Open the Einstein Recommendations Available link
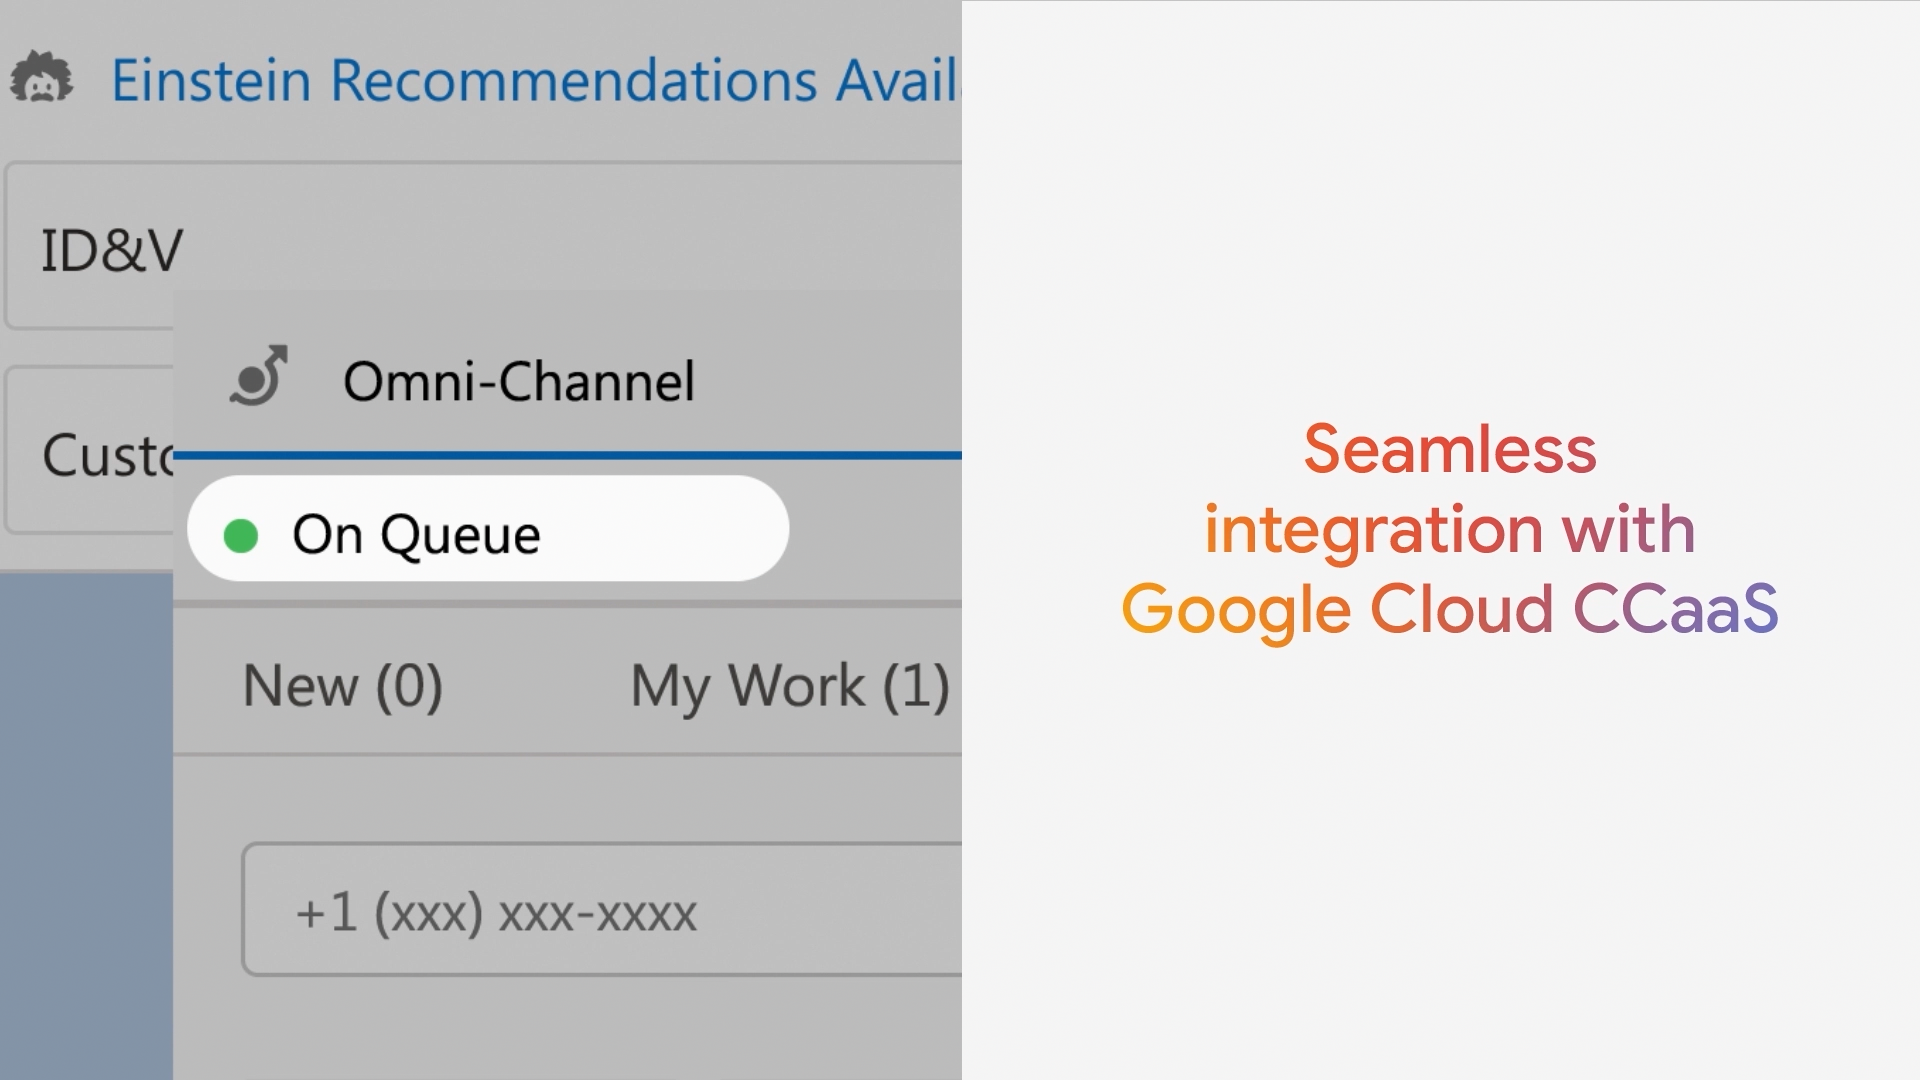The image size is (1920, 1080). tap(534, 80)
